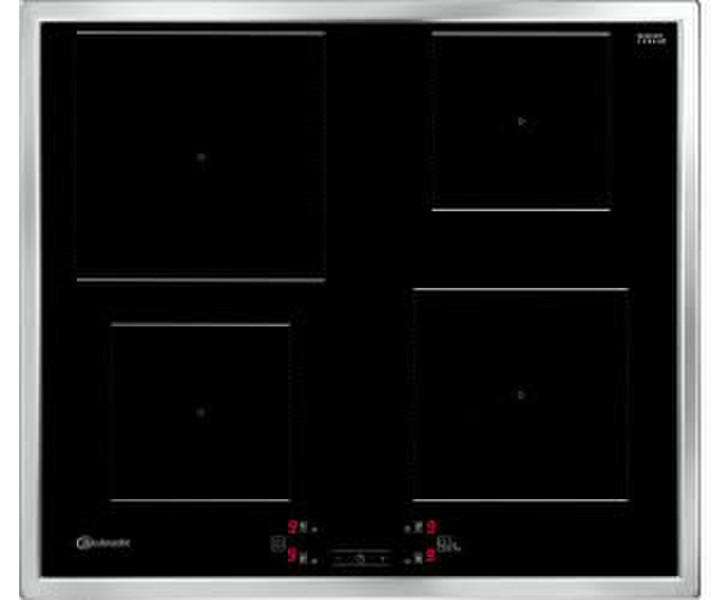Click the Bauknecht brand logo
Image resolution: width=720 pixels, height=600 pixels.
[x=103, y=543]
